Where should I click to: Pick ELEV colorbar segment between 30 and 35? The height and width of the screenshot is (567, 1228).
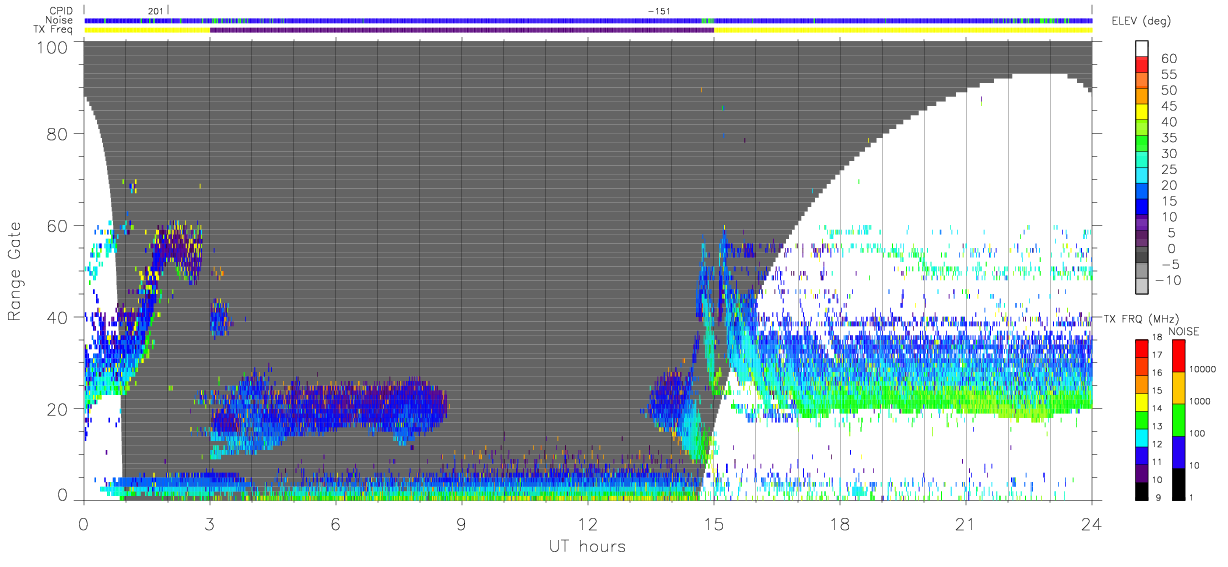pyautogui.click(x=1142, y=144)
